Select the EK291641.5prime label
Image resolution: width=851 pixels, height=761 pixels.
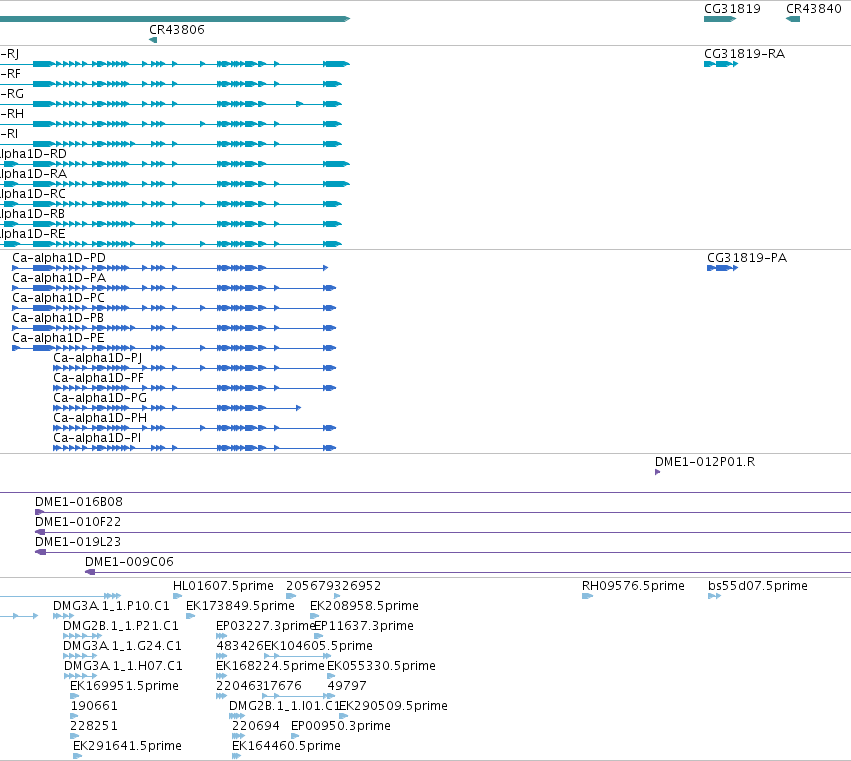[x=128, y=746]
